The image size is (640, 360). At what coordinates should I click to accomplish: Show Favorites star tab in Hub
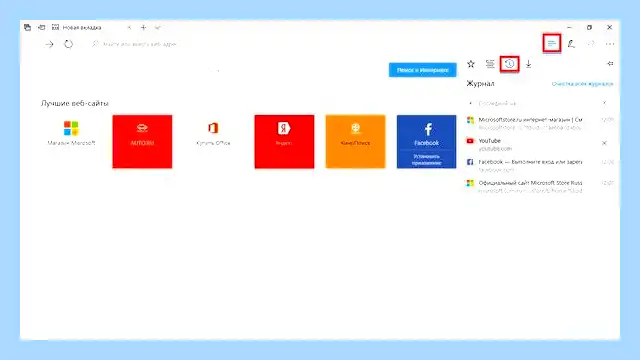click(471, 64)
